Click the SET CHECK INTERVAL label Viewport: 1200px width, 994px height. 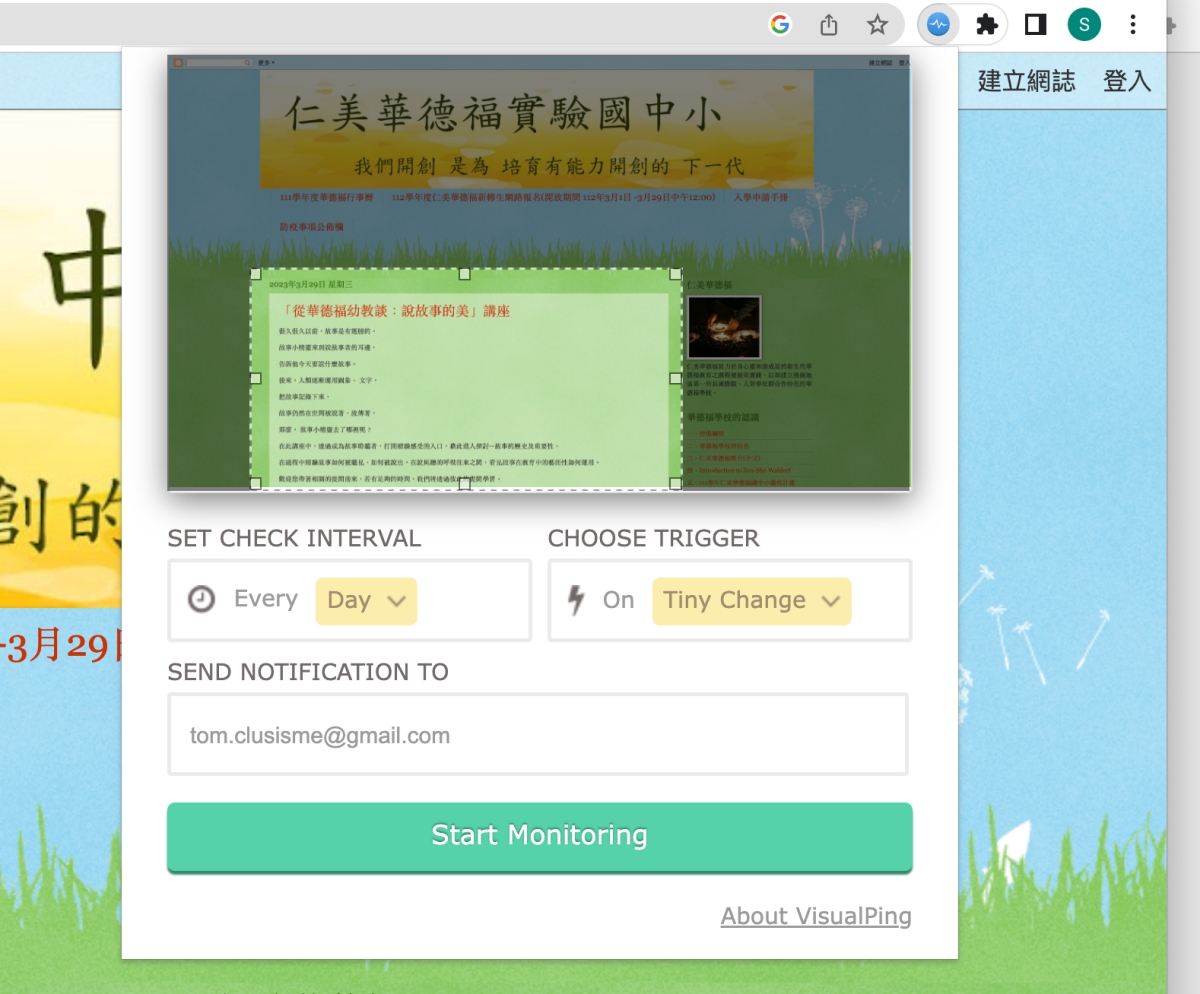coord(294,538)
